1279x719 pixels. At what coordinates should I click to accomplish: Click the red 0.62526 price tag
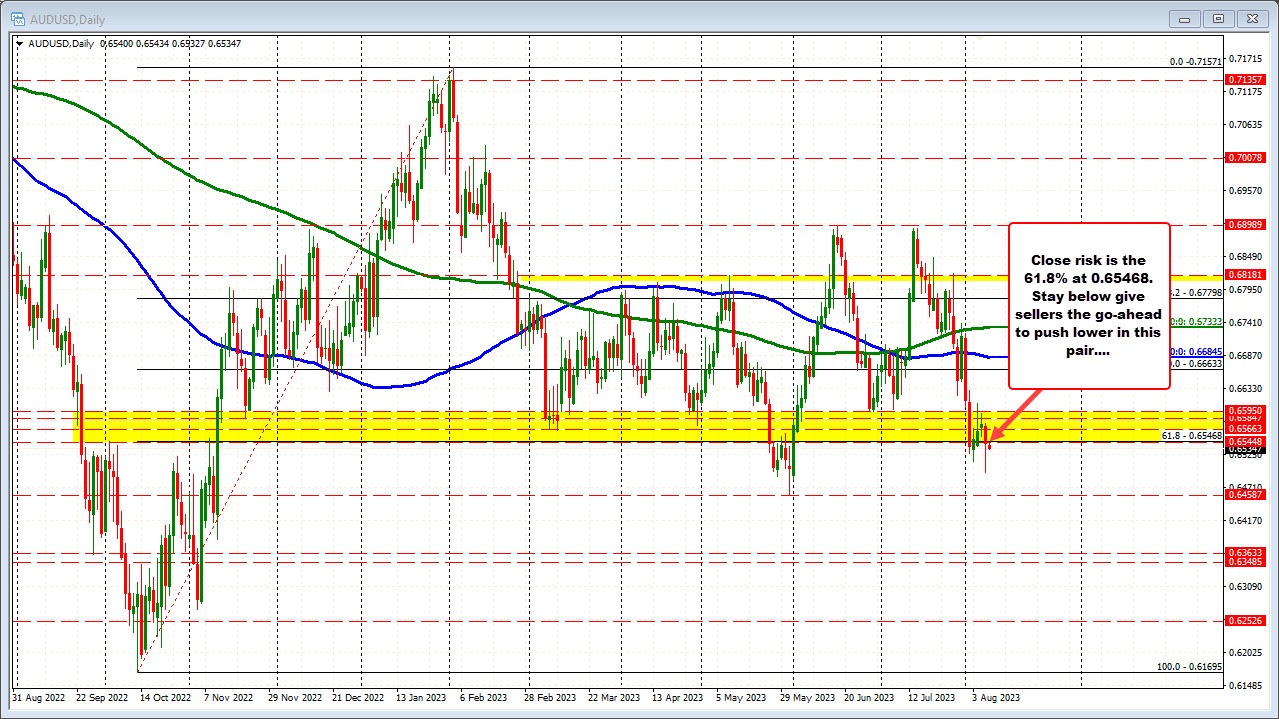(x=1245, y=619)
